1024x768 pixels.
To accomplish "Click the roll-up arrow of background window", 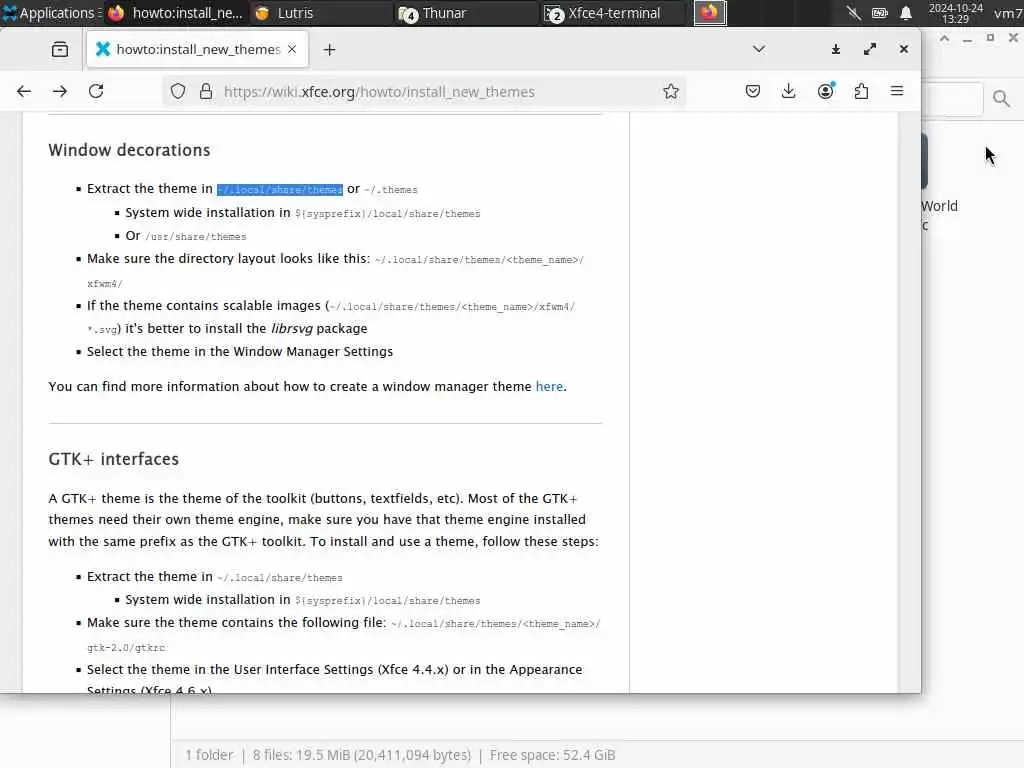I will click(944, 39).
